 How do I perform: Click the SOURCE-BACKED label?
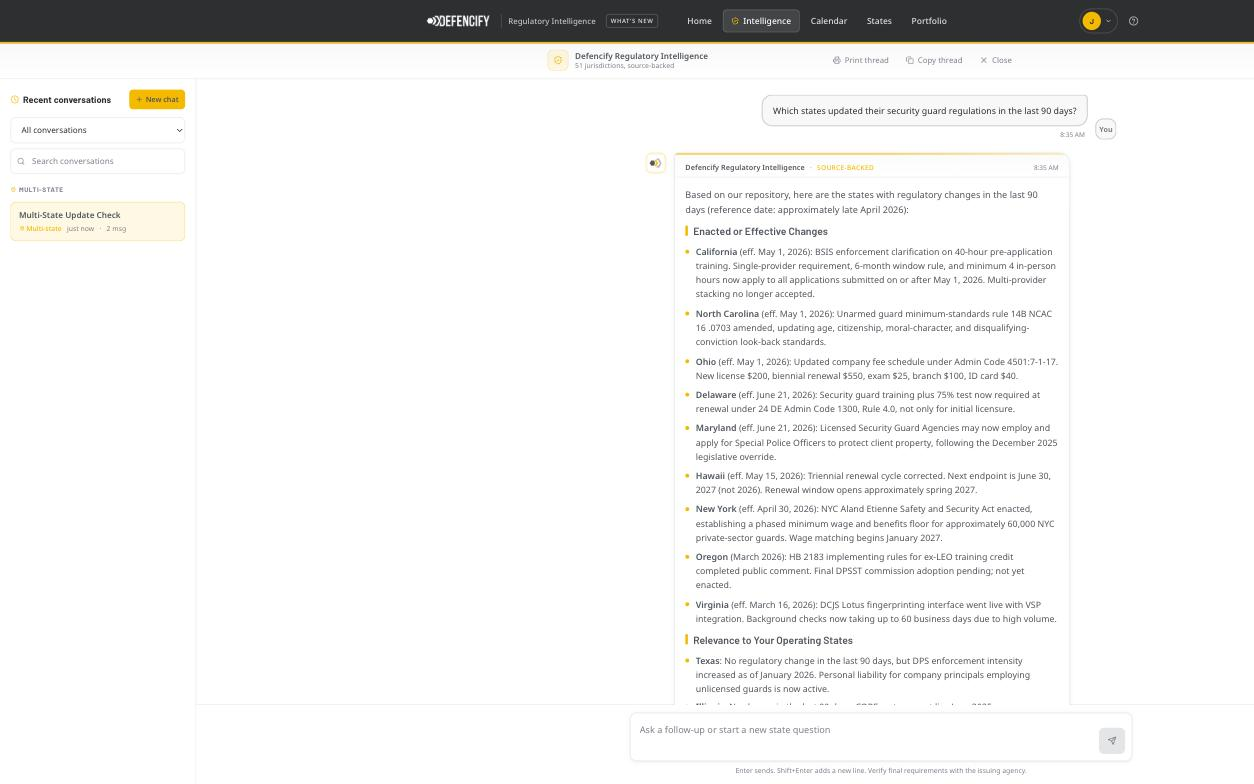coord(845,168)
